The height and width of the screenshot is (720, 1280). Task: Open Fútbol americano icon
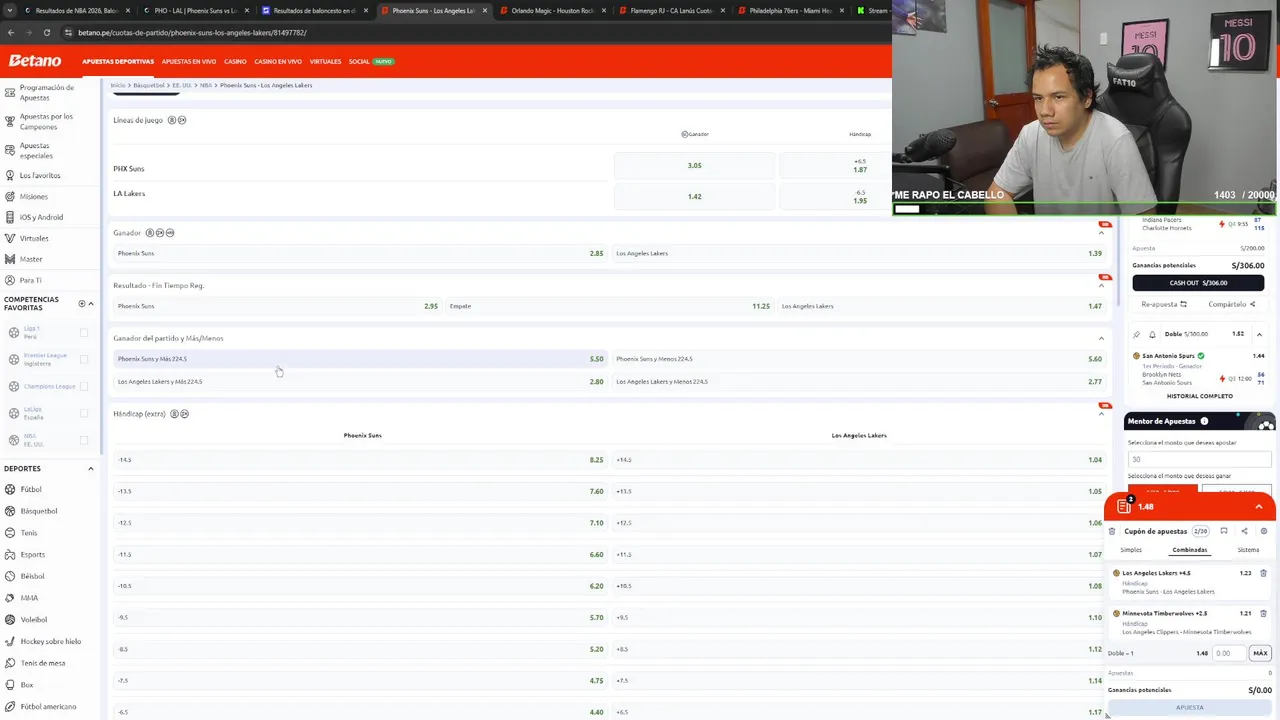(10, 706)
